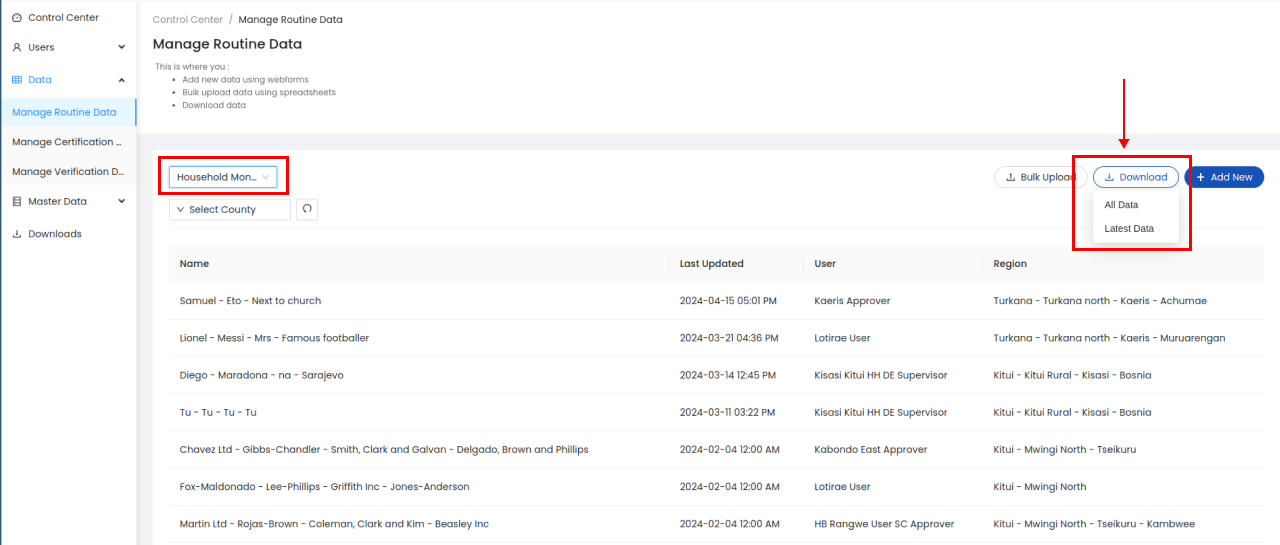Click the Add New button
Screen dimensions: 1280x545
(1224, 177)
